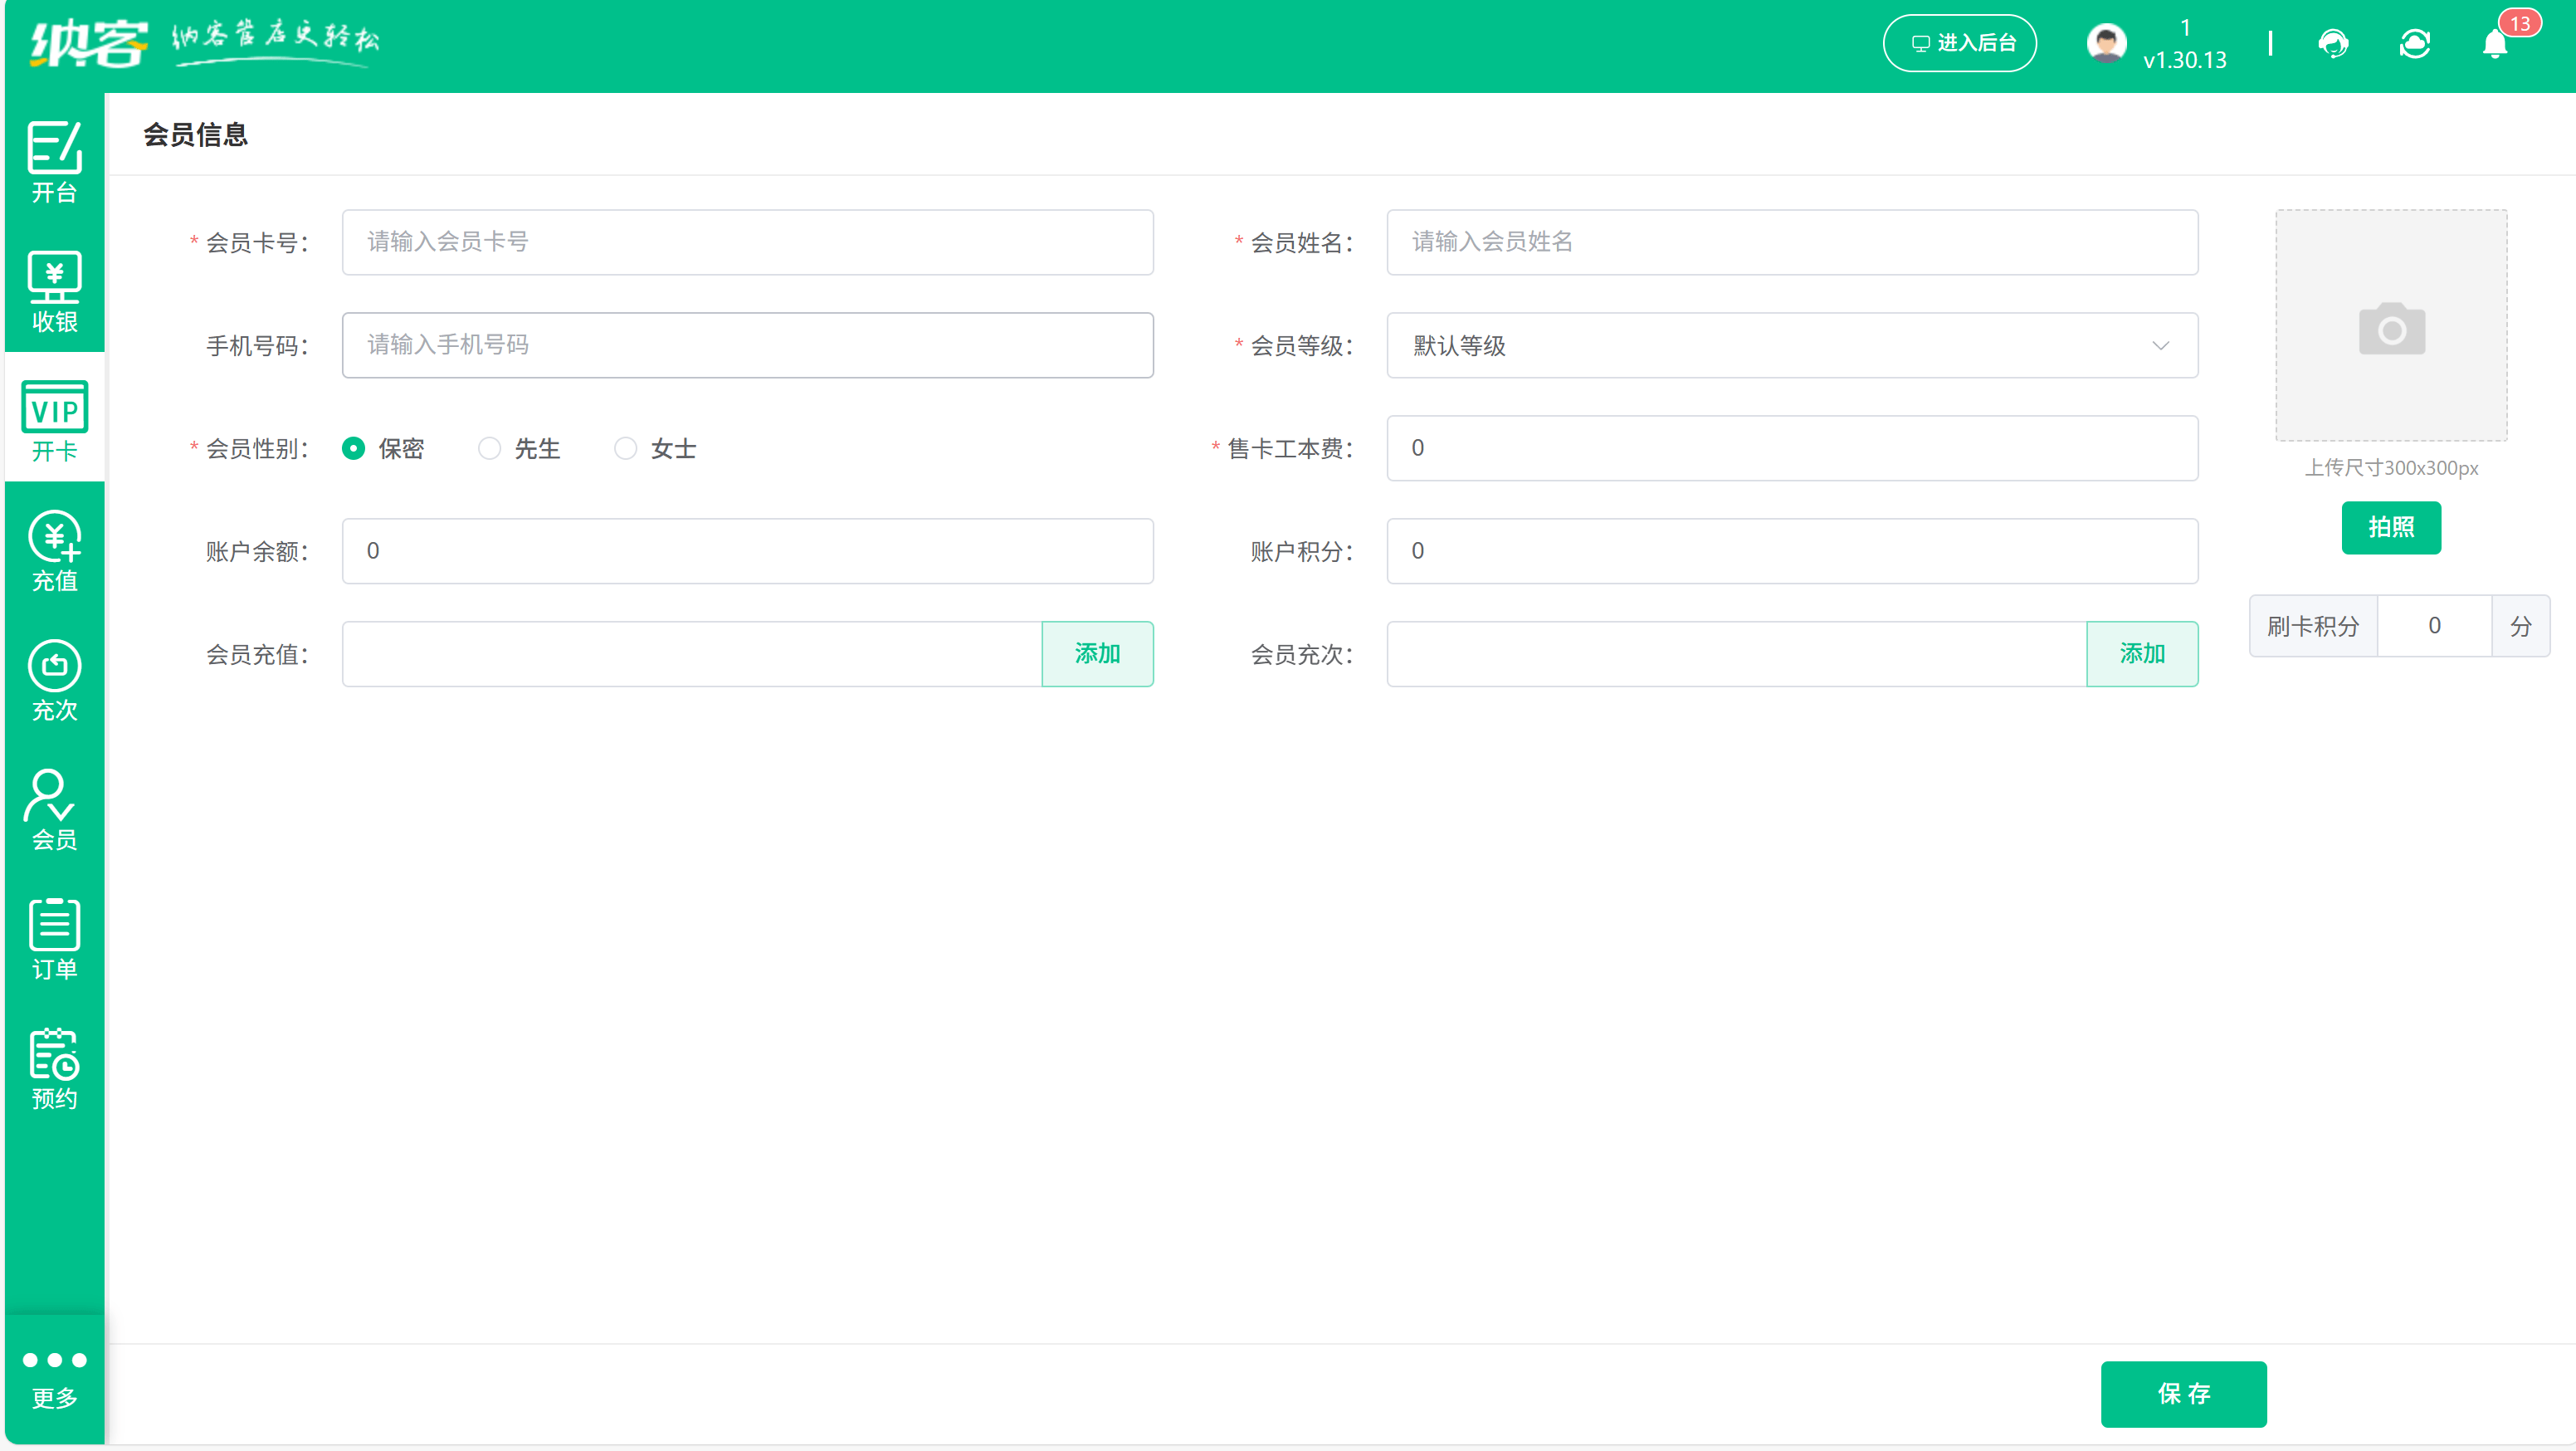The height and width of the screenshot is (1451, 2576).
Task: Open notifications via bell icon
Action: (2493, 43)
